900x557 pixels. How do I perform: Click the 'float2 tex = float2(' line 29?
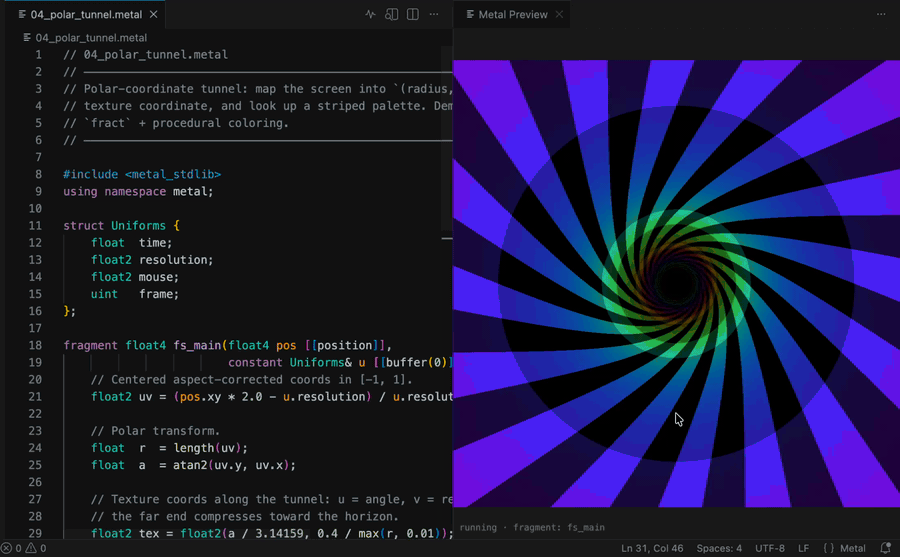click(x=272, y=533)
